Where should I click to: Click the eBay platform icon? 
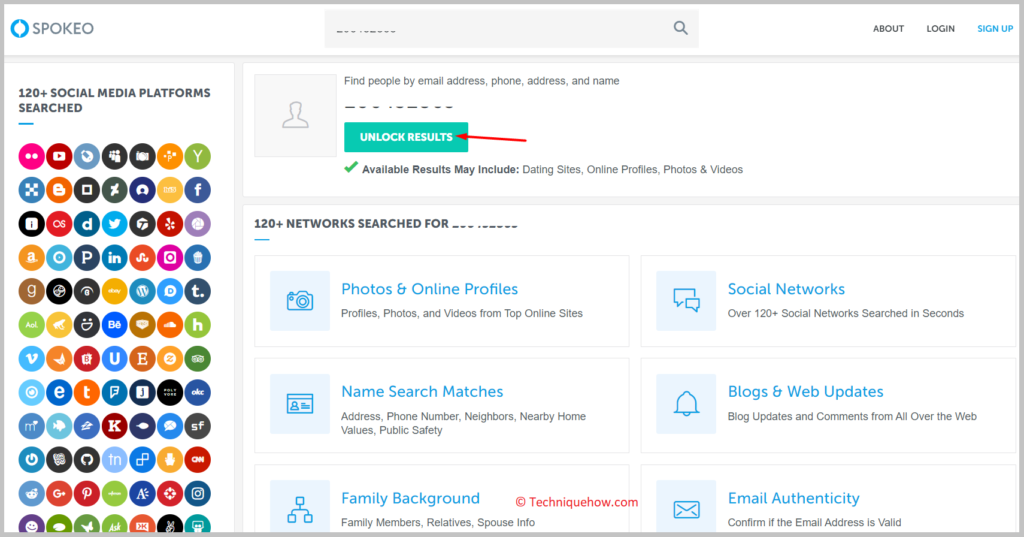coord(114,291)
